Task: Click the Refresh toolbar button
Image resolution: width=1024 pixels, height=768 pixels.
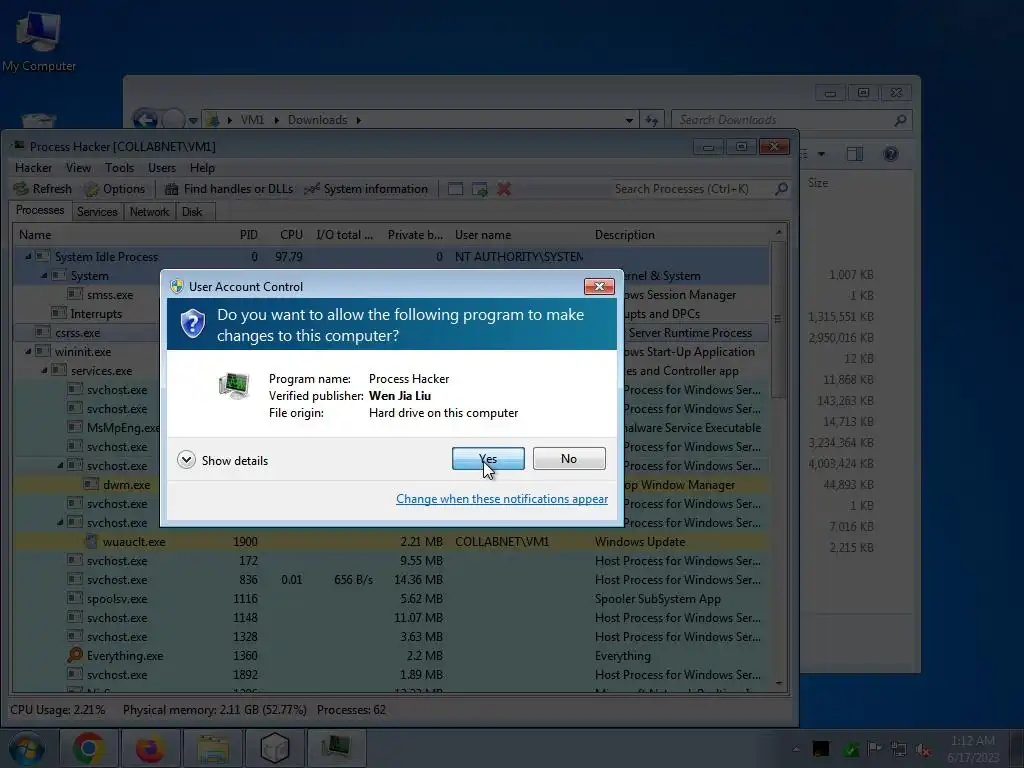Action: [43, 189]
